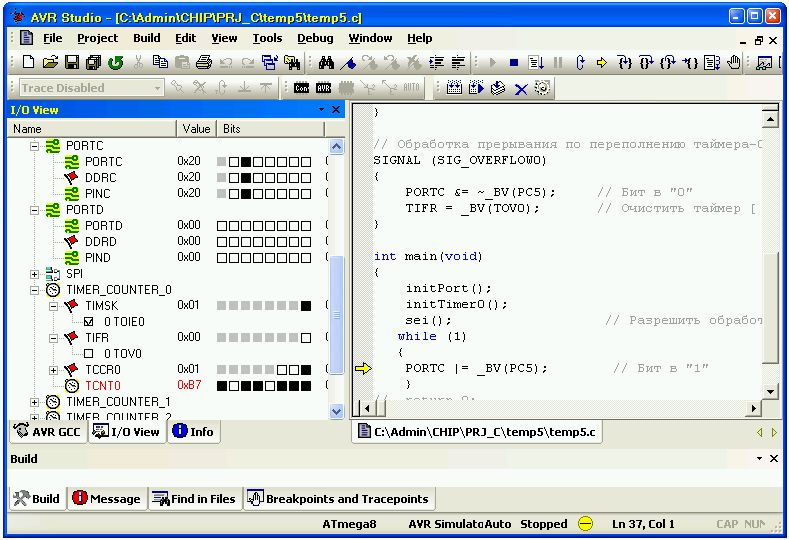Click the Step Into debug icon
This screenshot has height=540, width=789.
pyautogui.click(x=624, y=62)
